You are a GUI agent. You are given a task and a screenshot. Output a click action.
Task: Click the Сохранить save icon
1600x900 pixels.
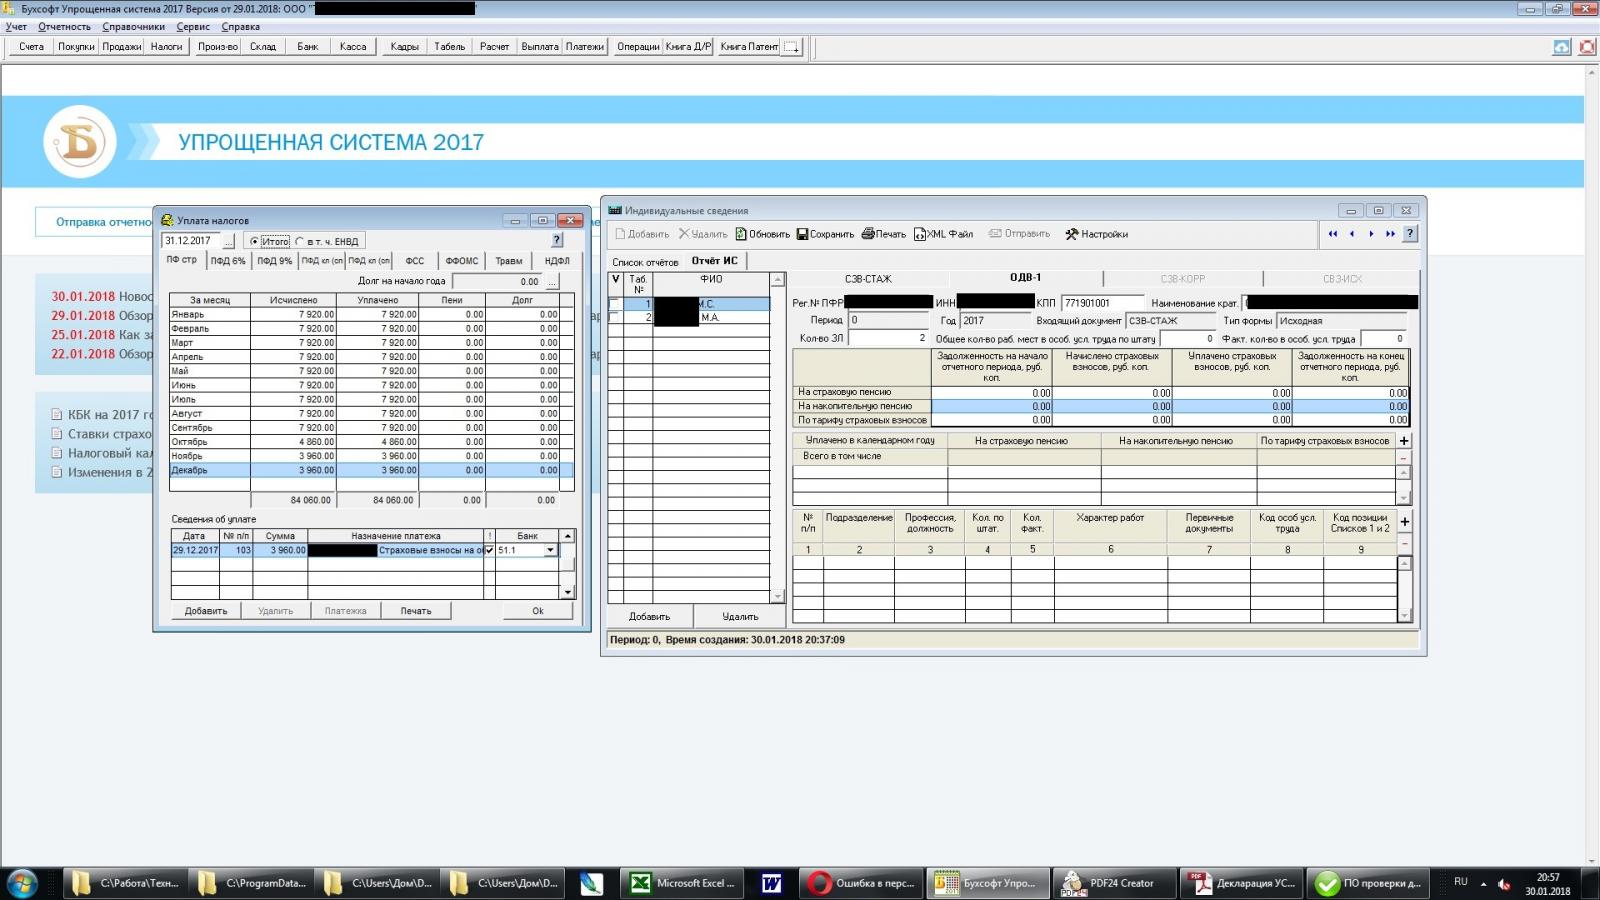point(802,234)
